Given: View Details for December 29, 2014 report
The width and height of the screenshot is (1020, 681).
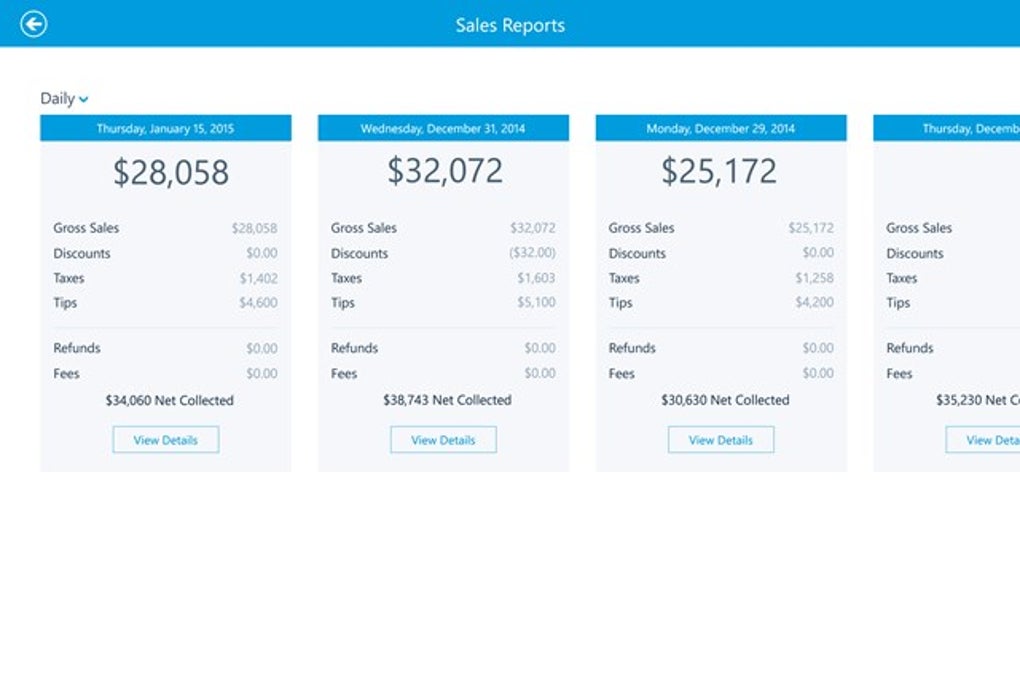Looking at the screenshot, I should [721, 440].
